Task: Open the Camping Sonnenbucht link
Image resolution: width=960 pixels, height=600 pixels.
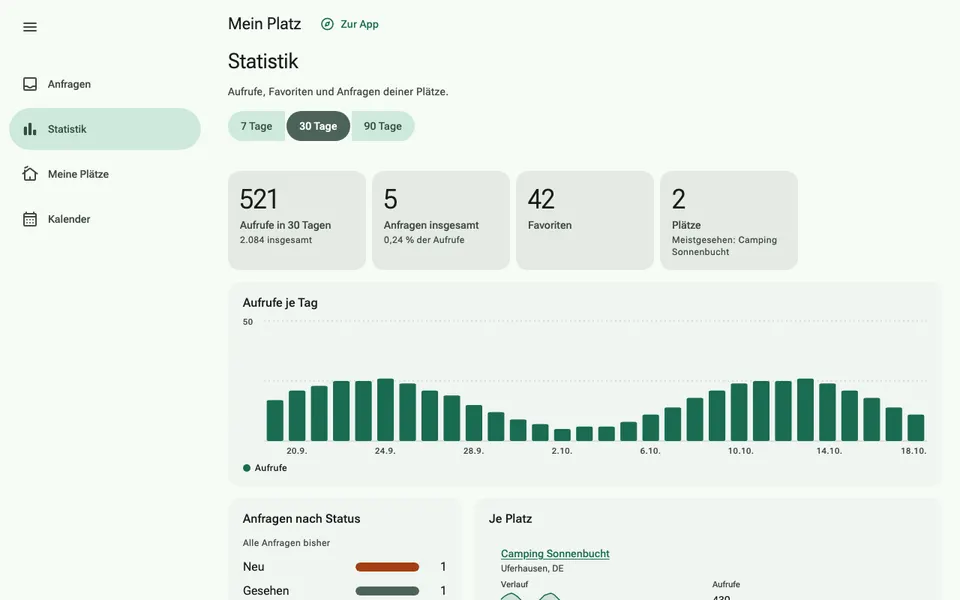Action: [x=555, y=553]
